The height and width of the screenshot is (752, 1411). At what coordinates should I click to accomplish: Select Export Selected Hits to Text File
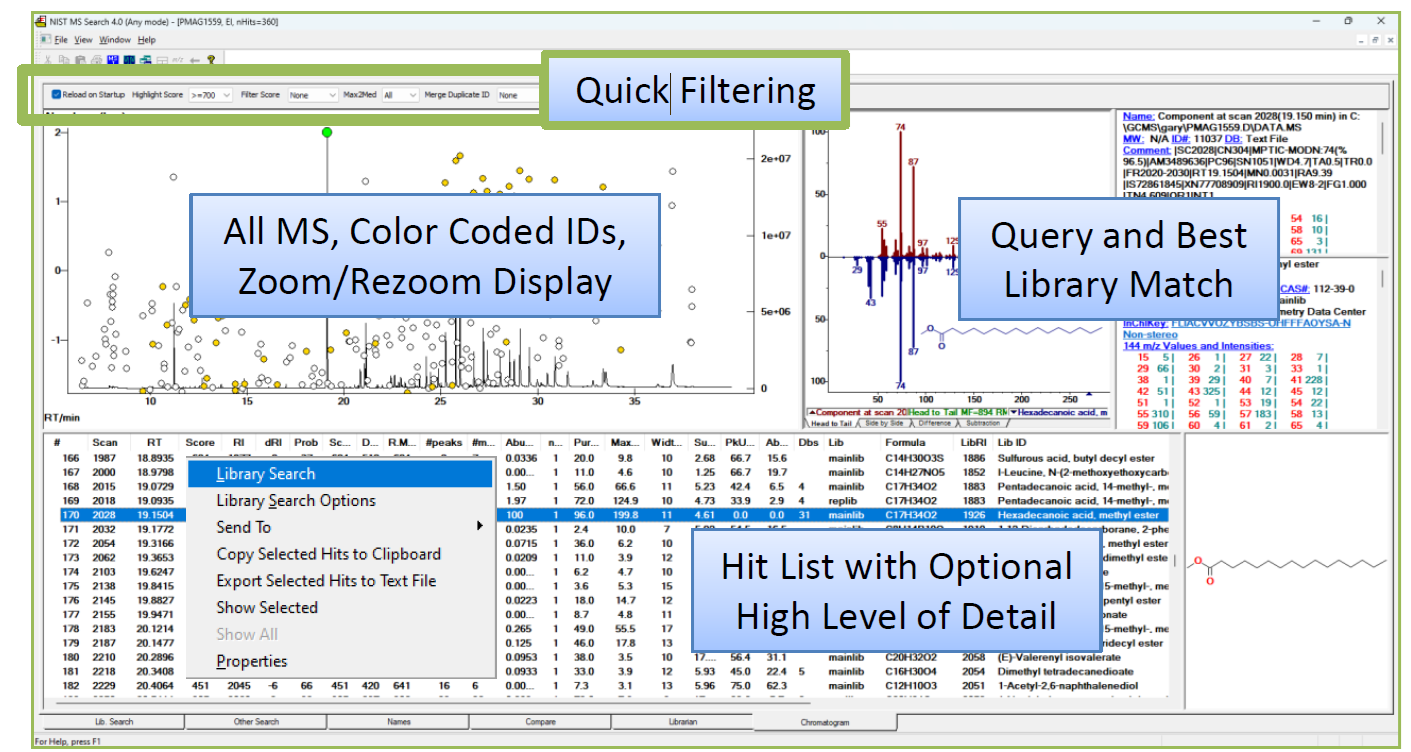(340, 581)
